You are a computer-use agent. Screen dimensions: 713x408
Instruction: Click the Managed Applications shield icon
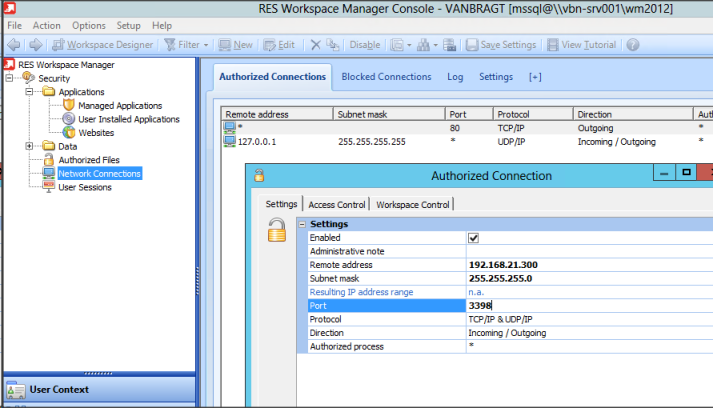tap(69, 105)
